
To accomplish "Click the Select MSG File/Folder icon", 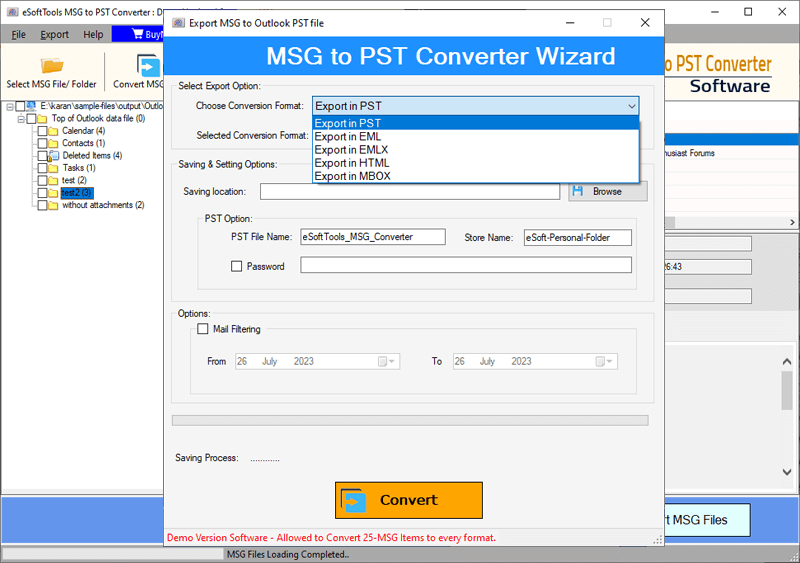I will tap(52, 65).
